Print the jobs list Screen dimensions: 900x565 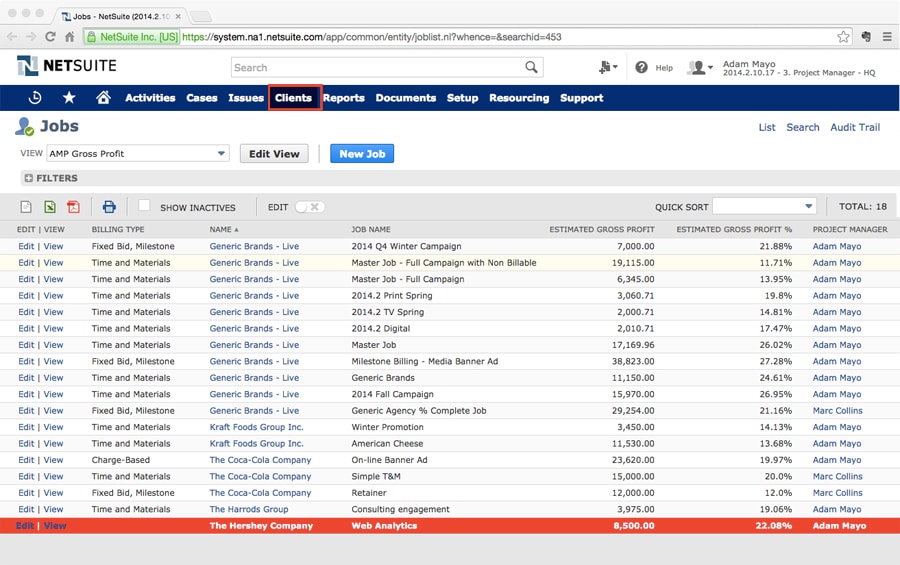pos(109,207)
